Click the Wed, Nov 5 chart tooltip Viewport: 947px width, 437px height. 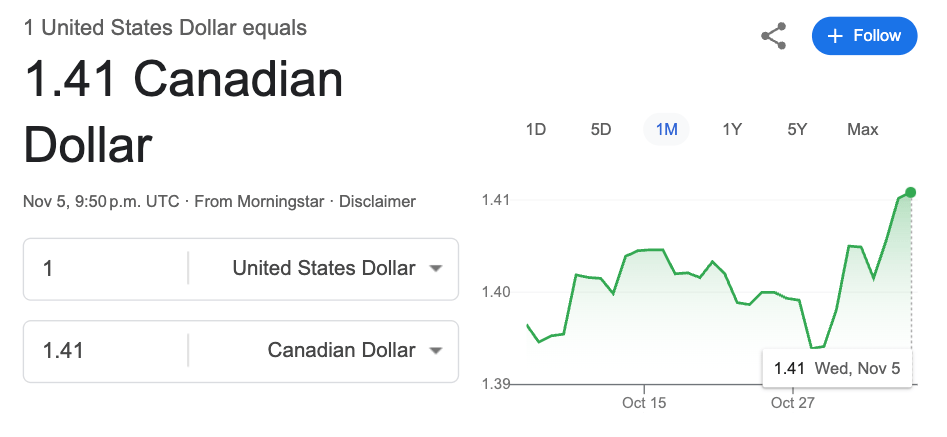point(837,368)
